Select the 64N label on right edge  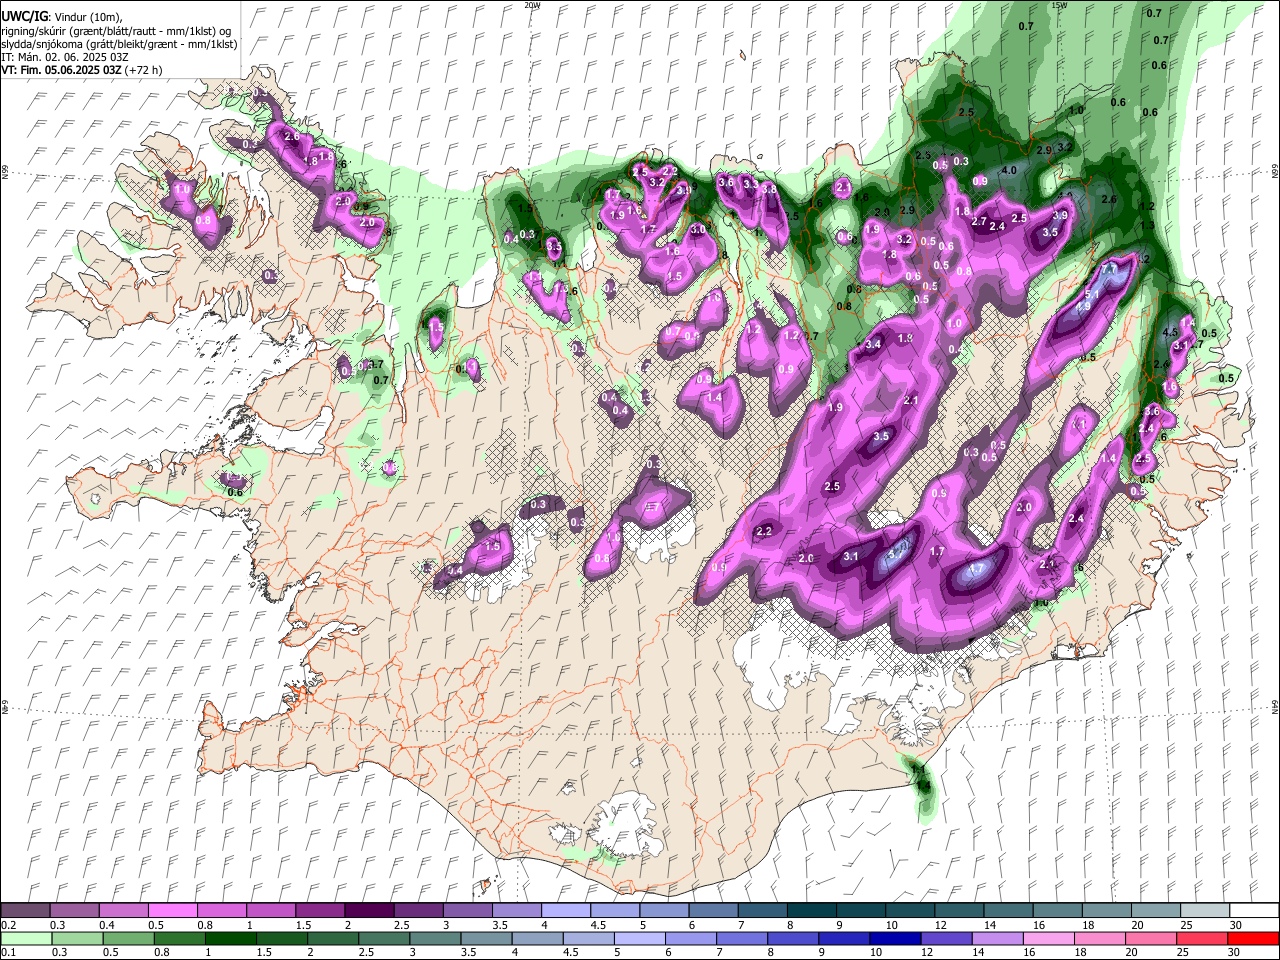[1274, 707]
